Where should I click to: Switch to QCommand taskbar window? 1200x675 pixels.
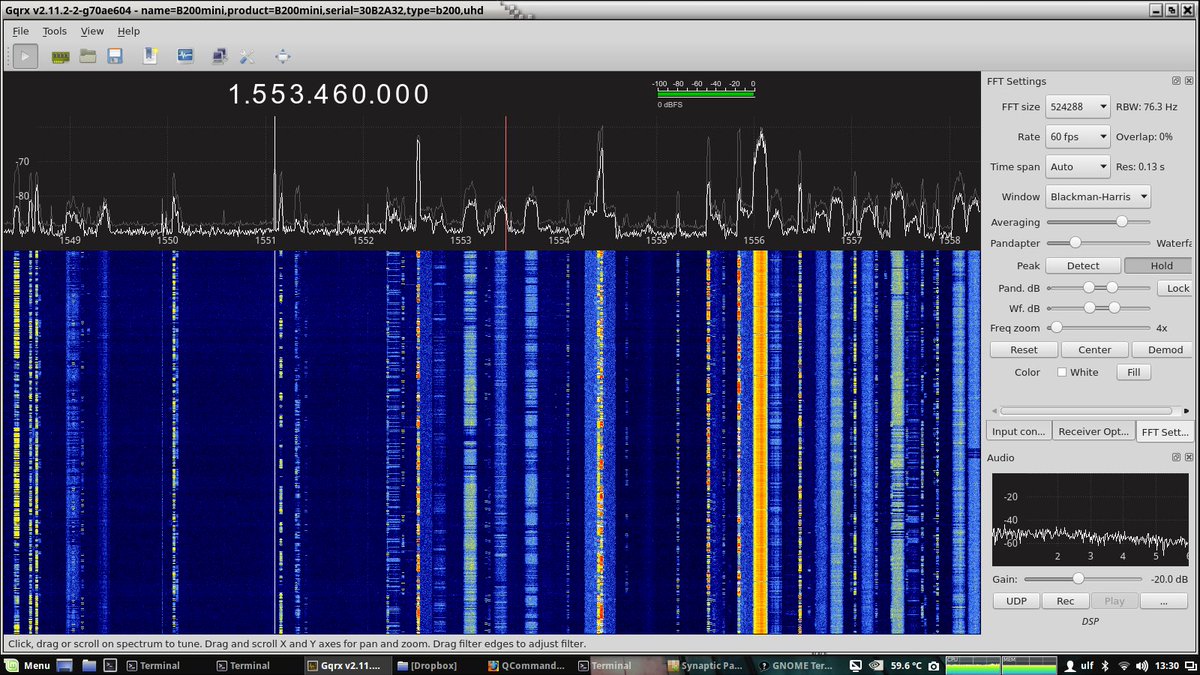coord(527,665)
